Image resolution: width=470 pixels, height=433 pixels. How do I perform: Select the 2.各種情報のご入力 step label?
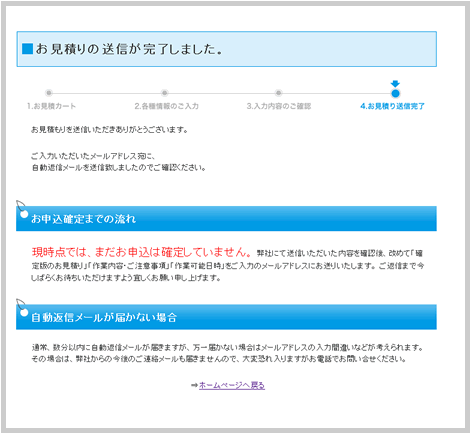(x=166, y=106)
